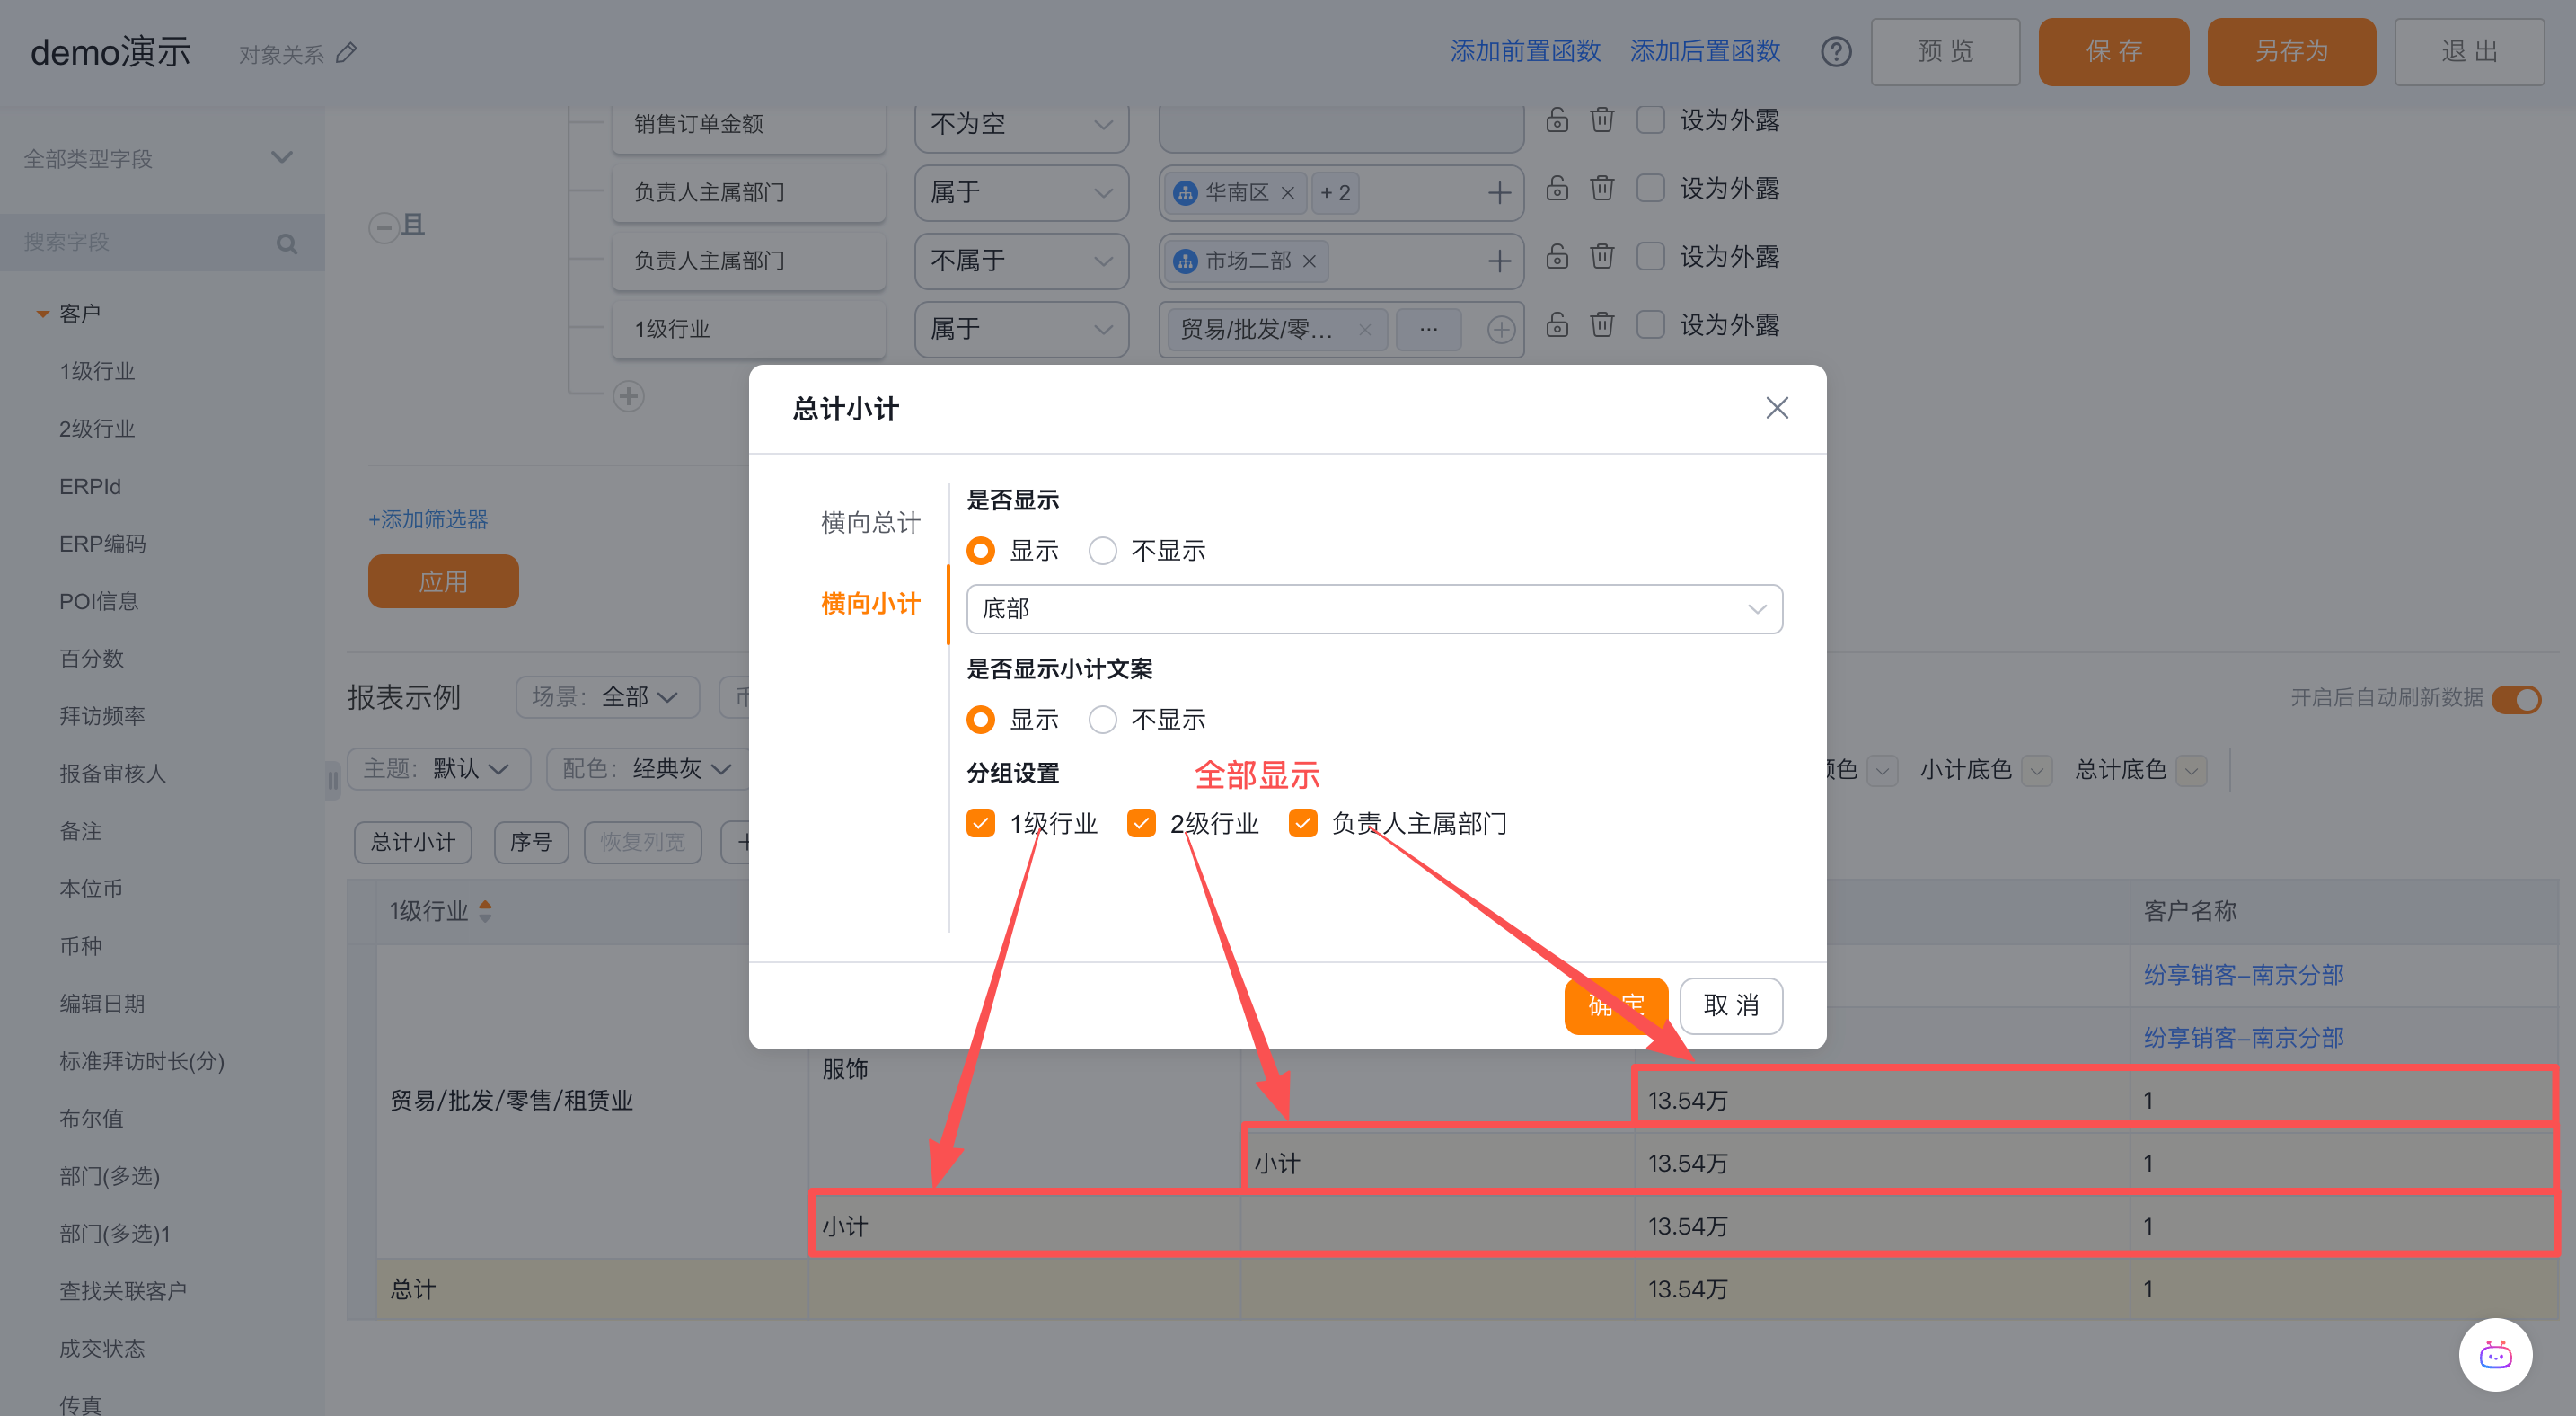
Task: Click lock icon on 1级行业 filter row
Action: point(1556,325)
